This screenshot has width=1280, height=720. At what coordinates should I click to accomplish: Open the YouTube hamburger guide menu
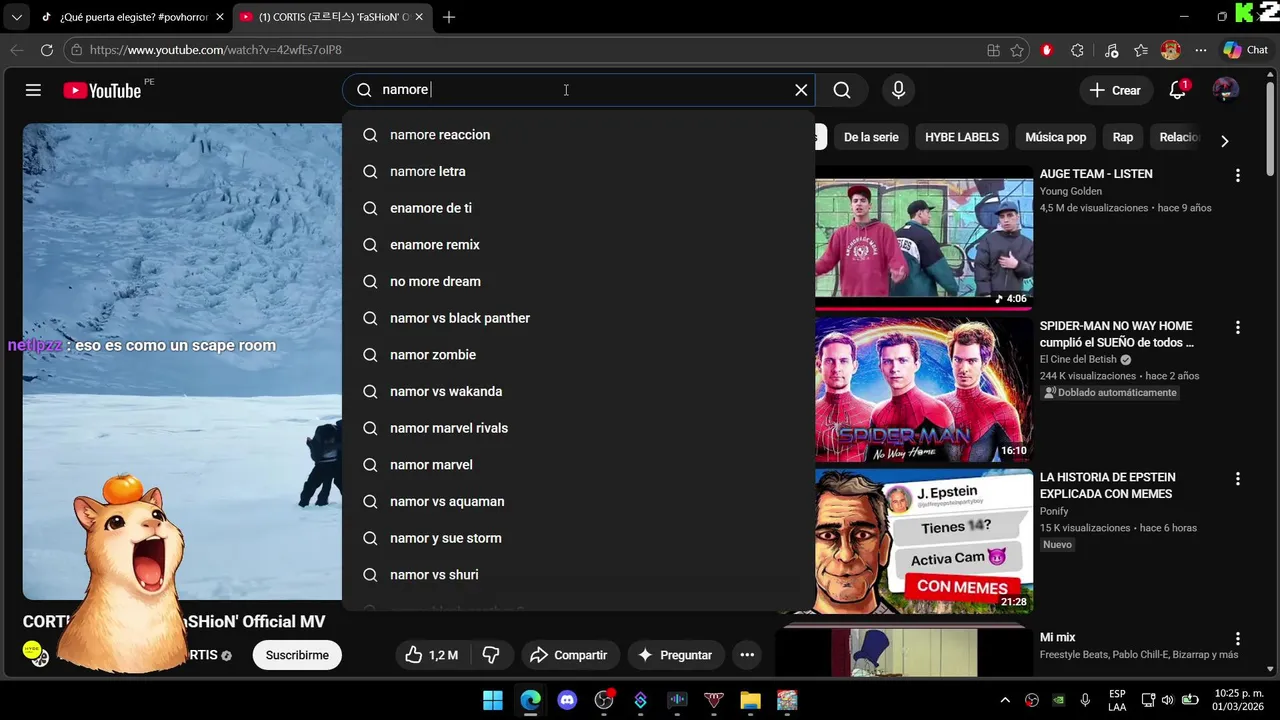tap(33, 90)
